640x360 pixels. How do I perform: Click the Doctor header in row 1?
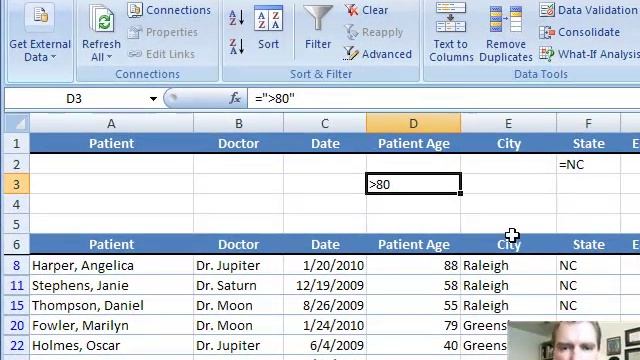click(x=238, y=144)
